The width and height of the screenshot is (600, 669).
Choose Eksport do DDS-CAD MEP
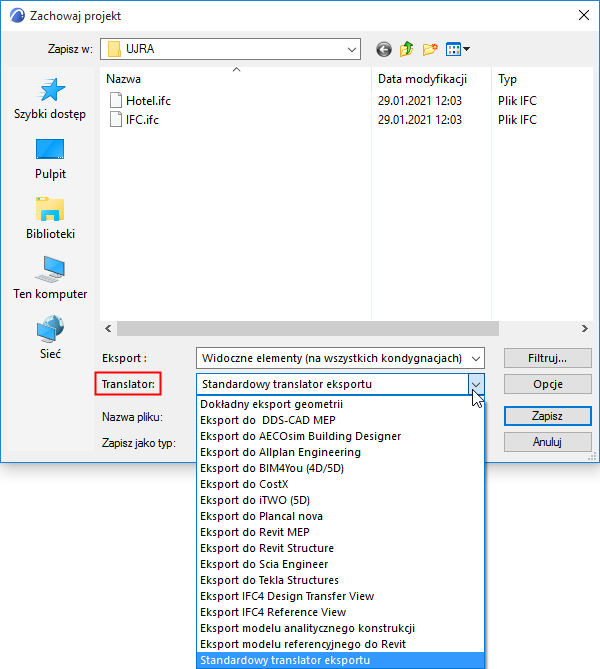(x=340, y=420)
